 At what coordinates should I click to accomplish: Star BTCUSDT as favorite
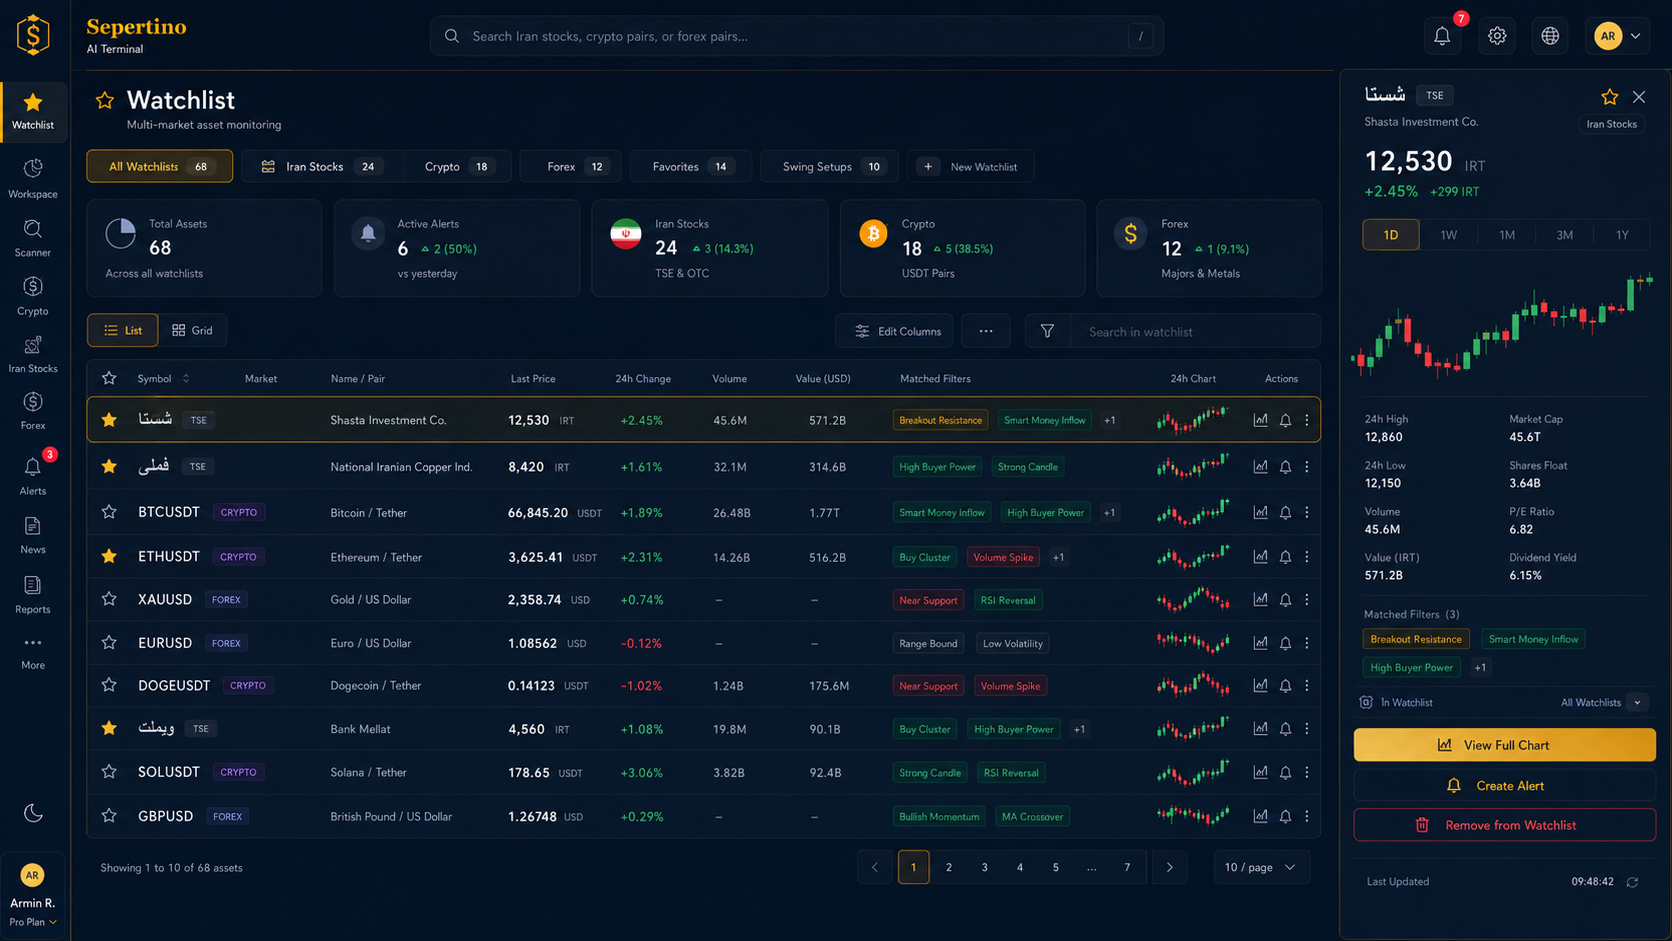coord(109,512)
